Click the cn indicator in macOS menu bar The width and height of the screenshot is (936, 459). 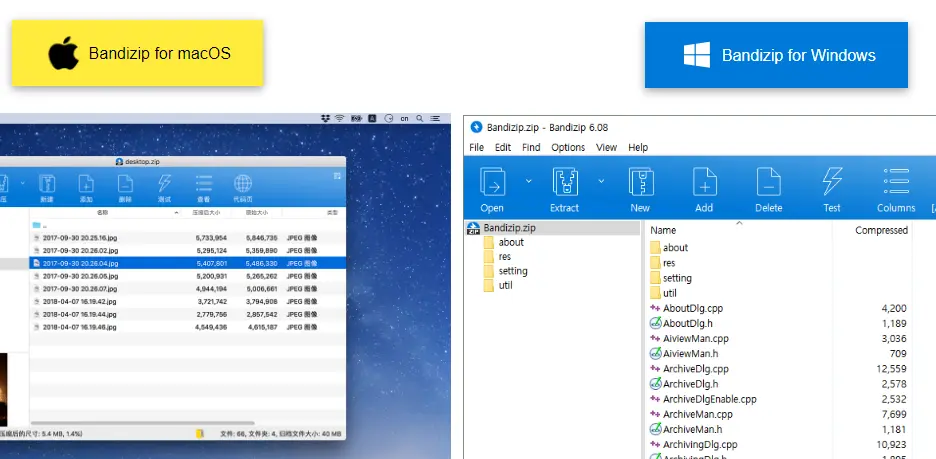click(404, 118)
